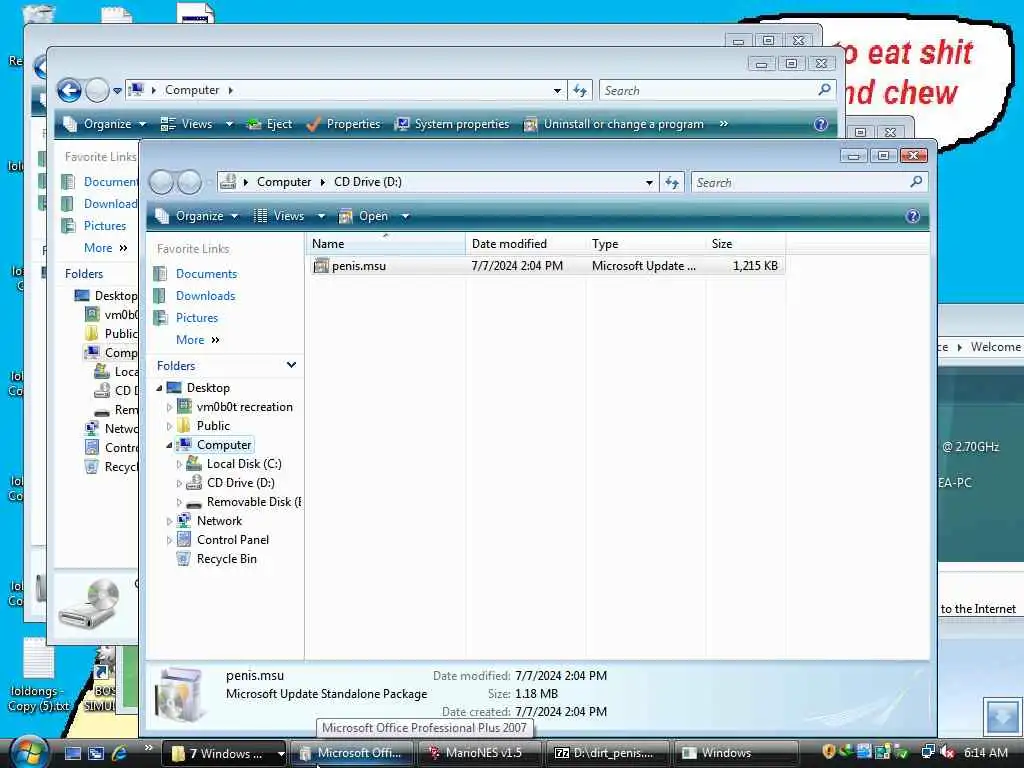Image resolution: width=1024 pixels, height=768 pixels.
Task: Switch to MarioNES v1.5 taskbar button
Action: pyautogui.click(x=479, y=753)
